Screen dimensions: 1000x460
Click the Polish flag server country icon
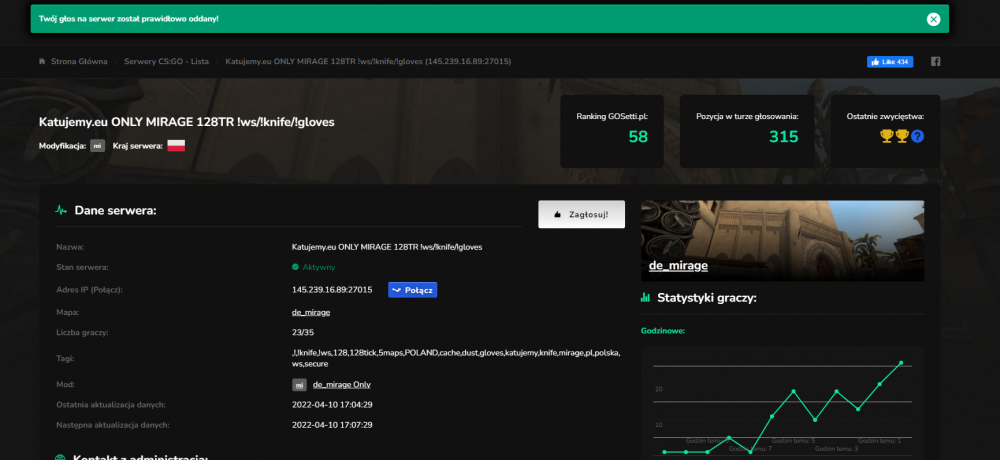176,145
